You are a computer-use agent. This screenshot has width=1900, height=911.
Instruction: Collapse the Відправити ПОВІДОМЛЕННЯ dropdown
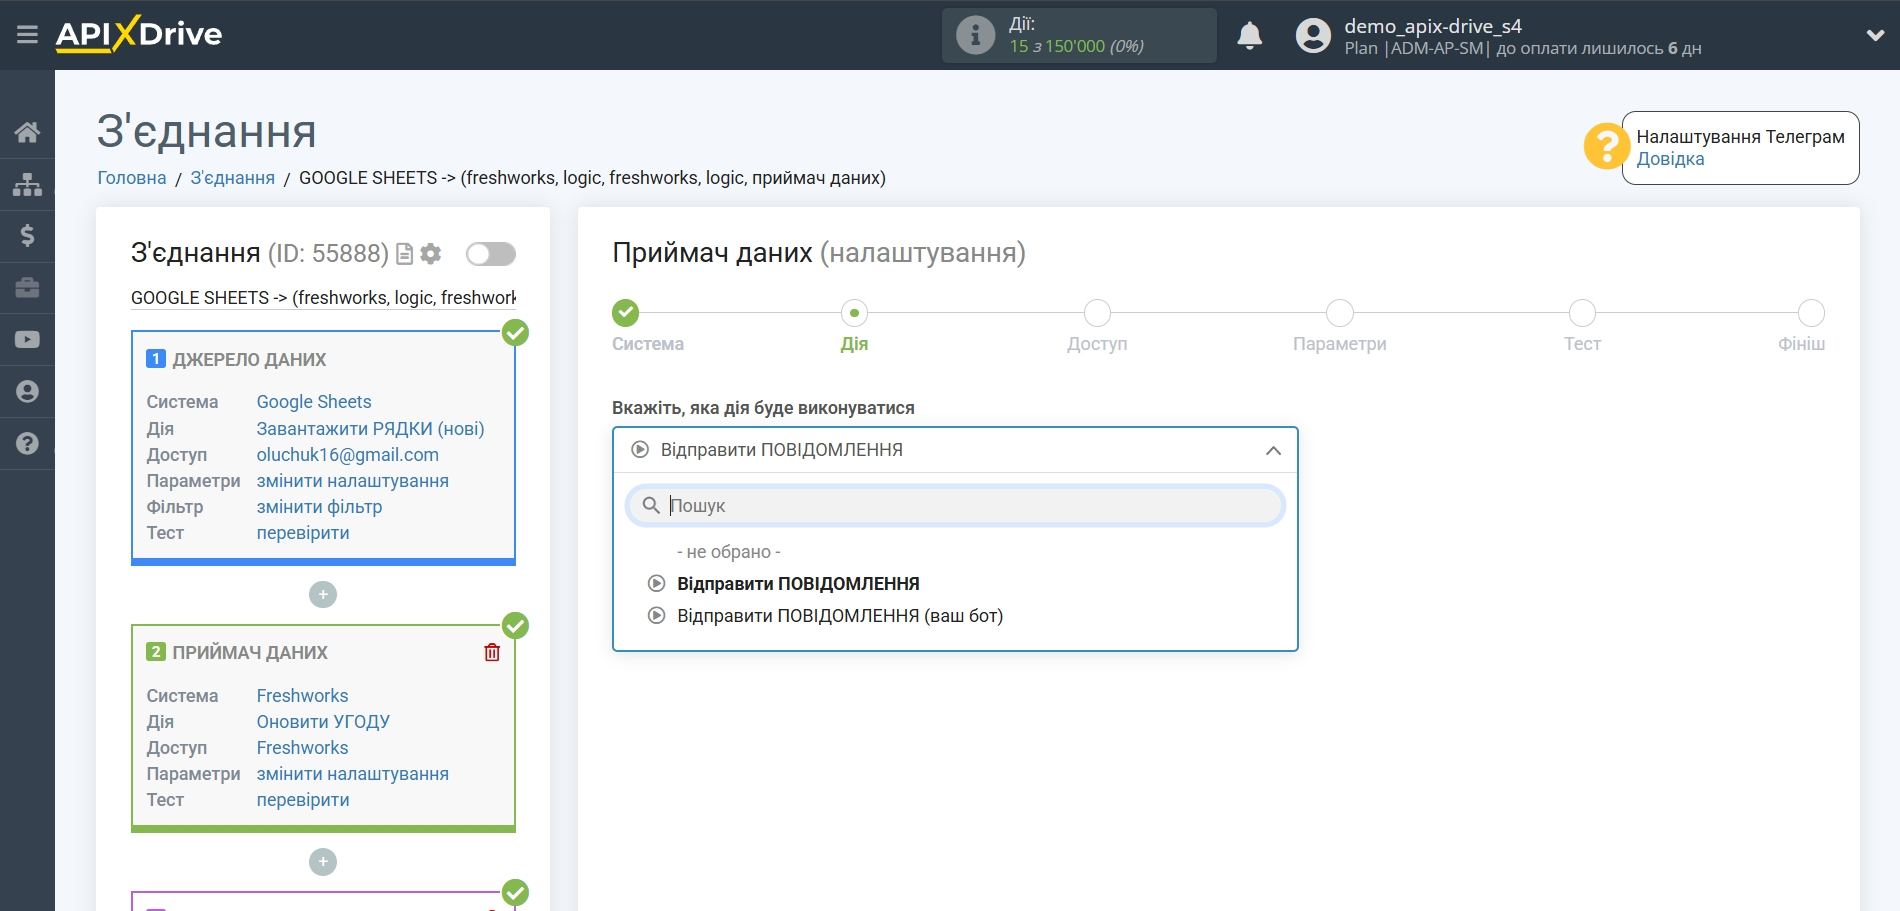[x=1272, y=451]
